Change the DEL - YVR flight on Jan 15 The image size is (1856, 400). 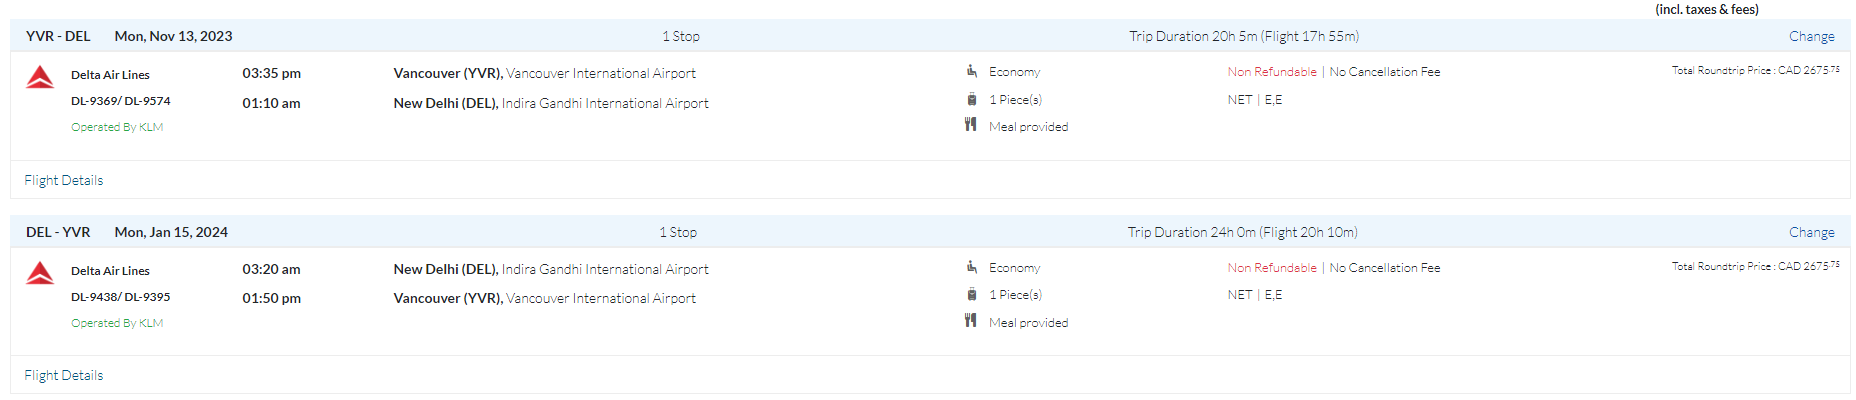point(1811,232)
